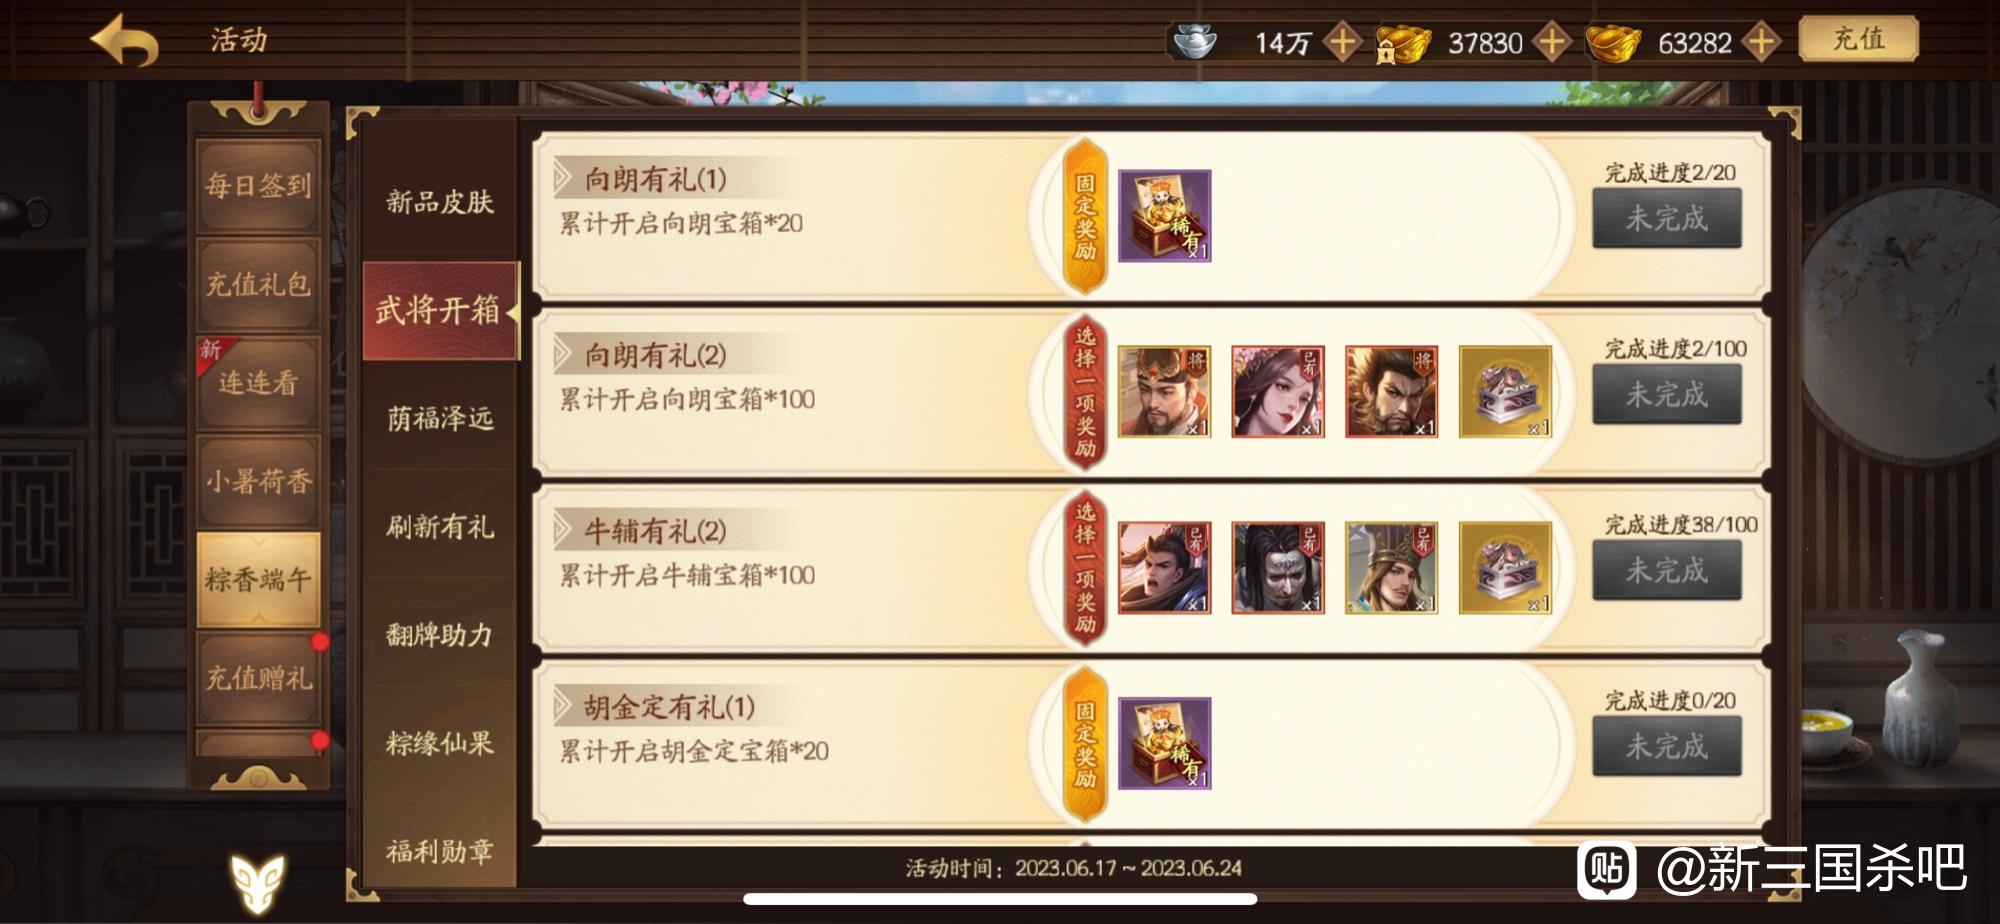Click 未完成 button for 向朗有礼(1)
Viewport: 2000px width, 924px height.
click(x=1666, y=218)
